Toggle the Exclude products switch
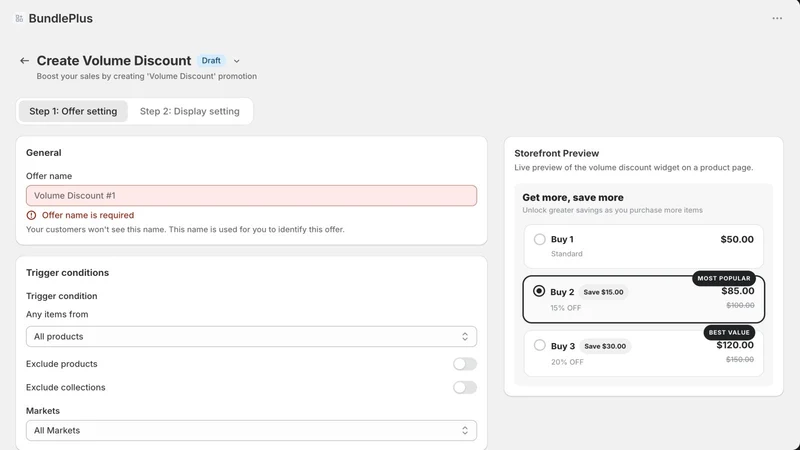 click(465, 364)
